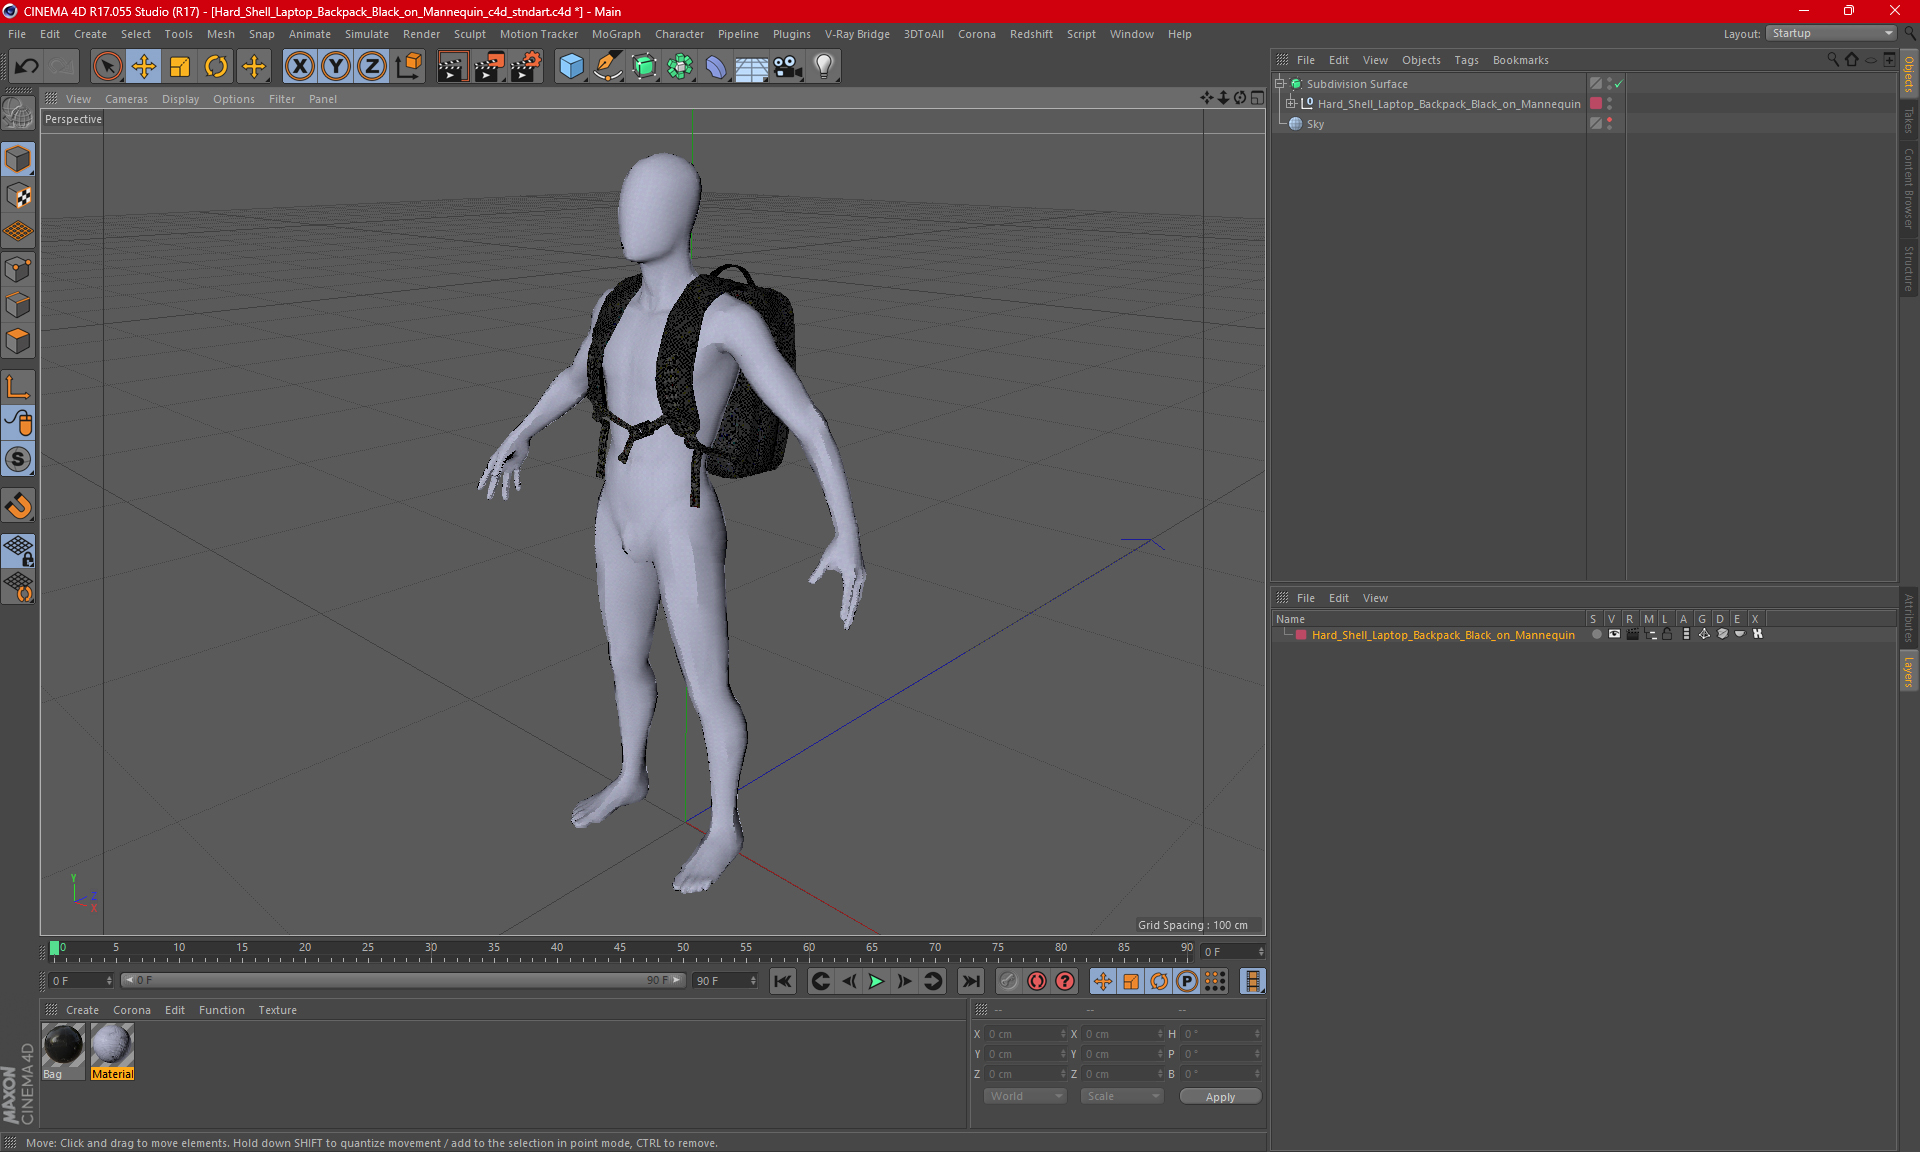
Task: Switch to the Layers side tab
Action: (x=1909, y=672)
